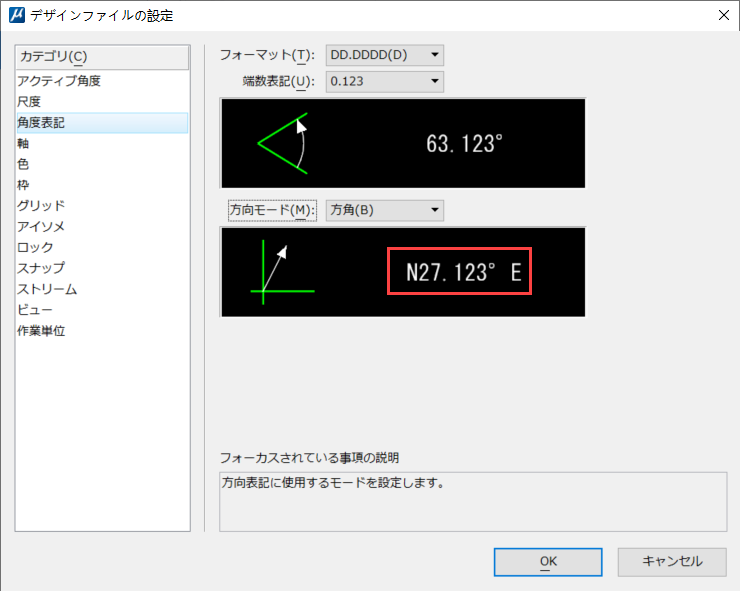This screenshot has width=740, height=591.
Task: Click the MicroStation icon in the title bar
Action: pyautogui.click(x=17, y=15)
